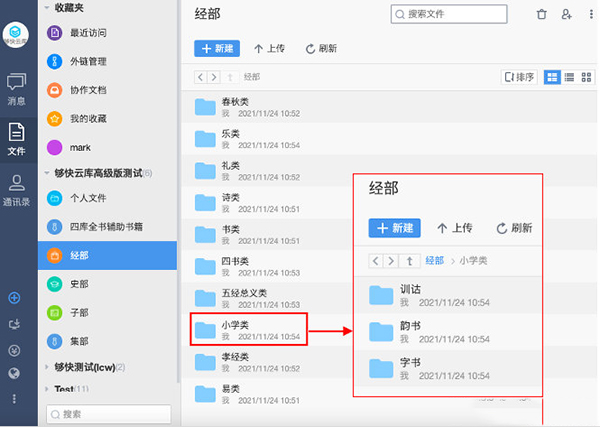Image resolution: width=600 pixels, height=427 pixels.
Task: Open the trash recycle bin icon
Action: 541,15
